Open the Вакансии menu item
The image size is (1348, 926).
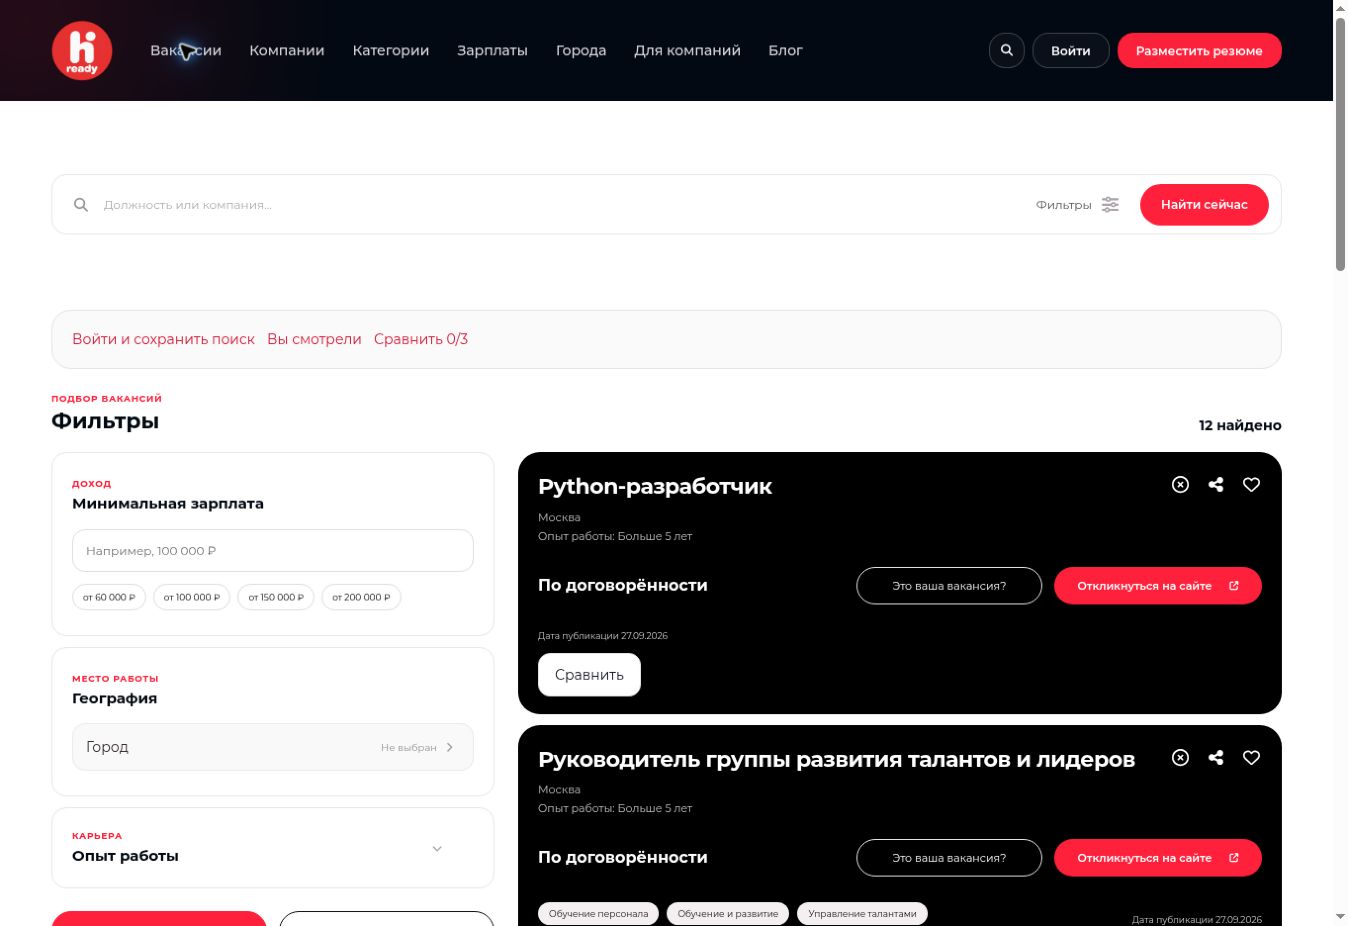(186, 50)
